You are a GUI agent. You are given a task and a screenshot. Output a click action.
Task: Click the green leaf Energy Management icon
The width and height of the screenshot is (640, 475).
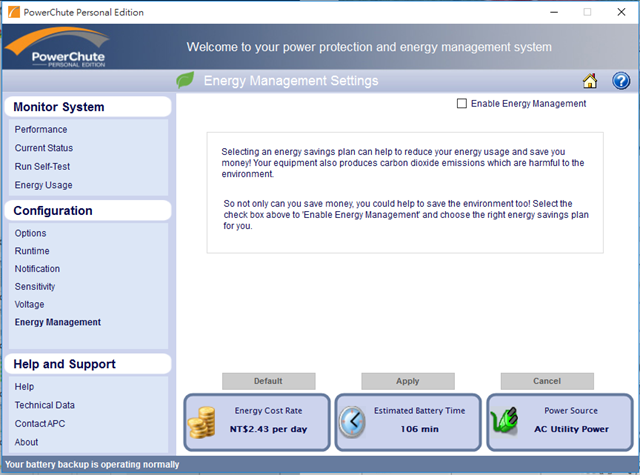click(x=185, y=80)
